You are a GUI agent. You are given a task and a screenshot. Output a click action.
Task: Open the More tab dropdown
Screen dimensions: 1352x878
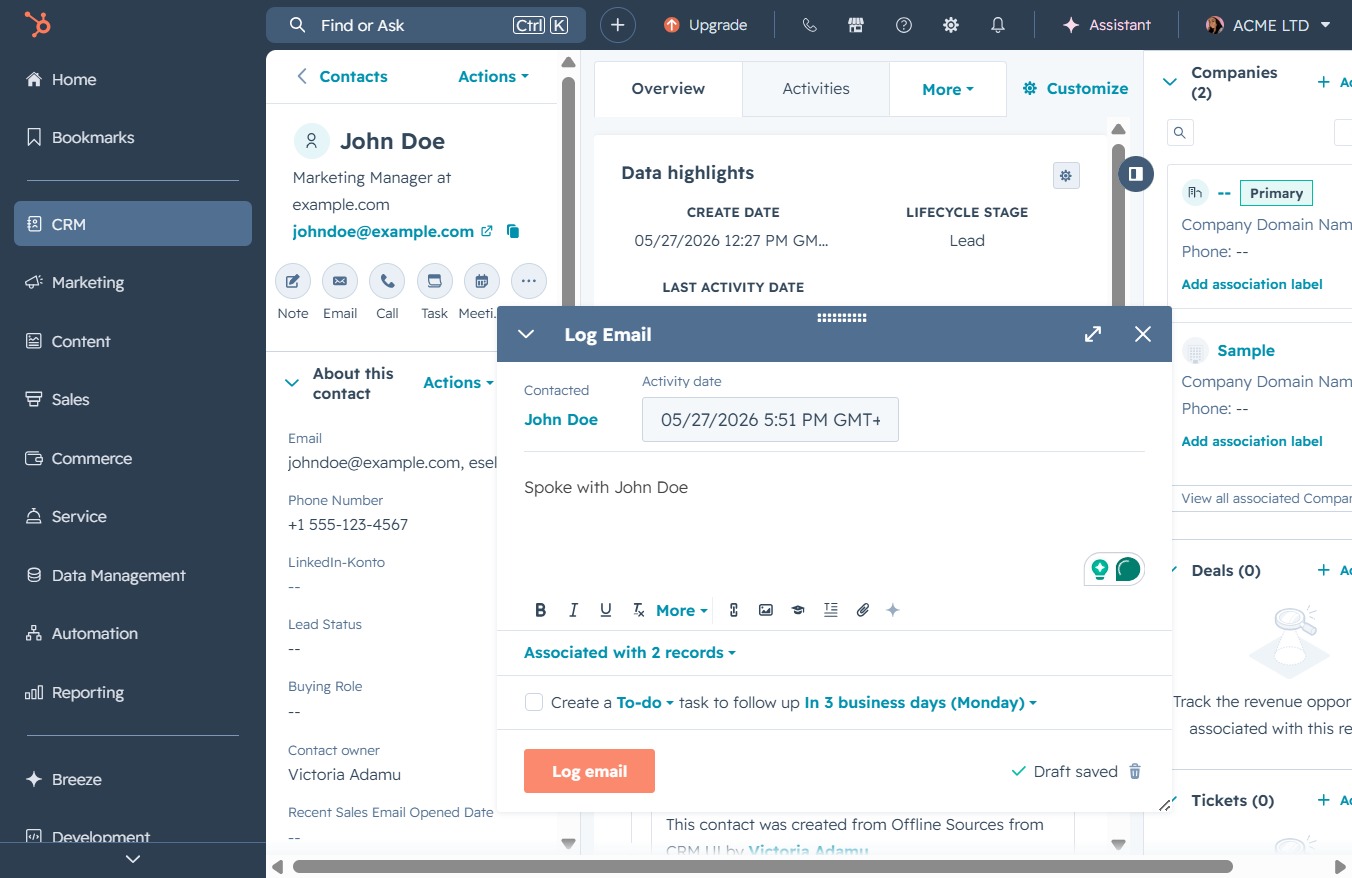pos(948,89)
